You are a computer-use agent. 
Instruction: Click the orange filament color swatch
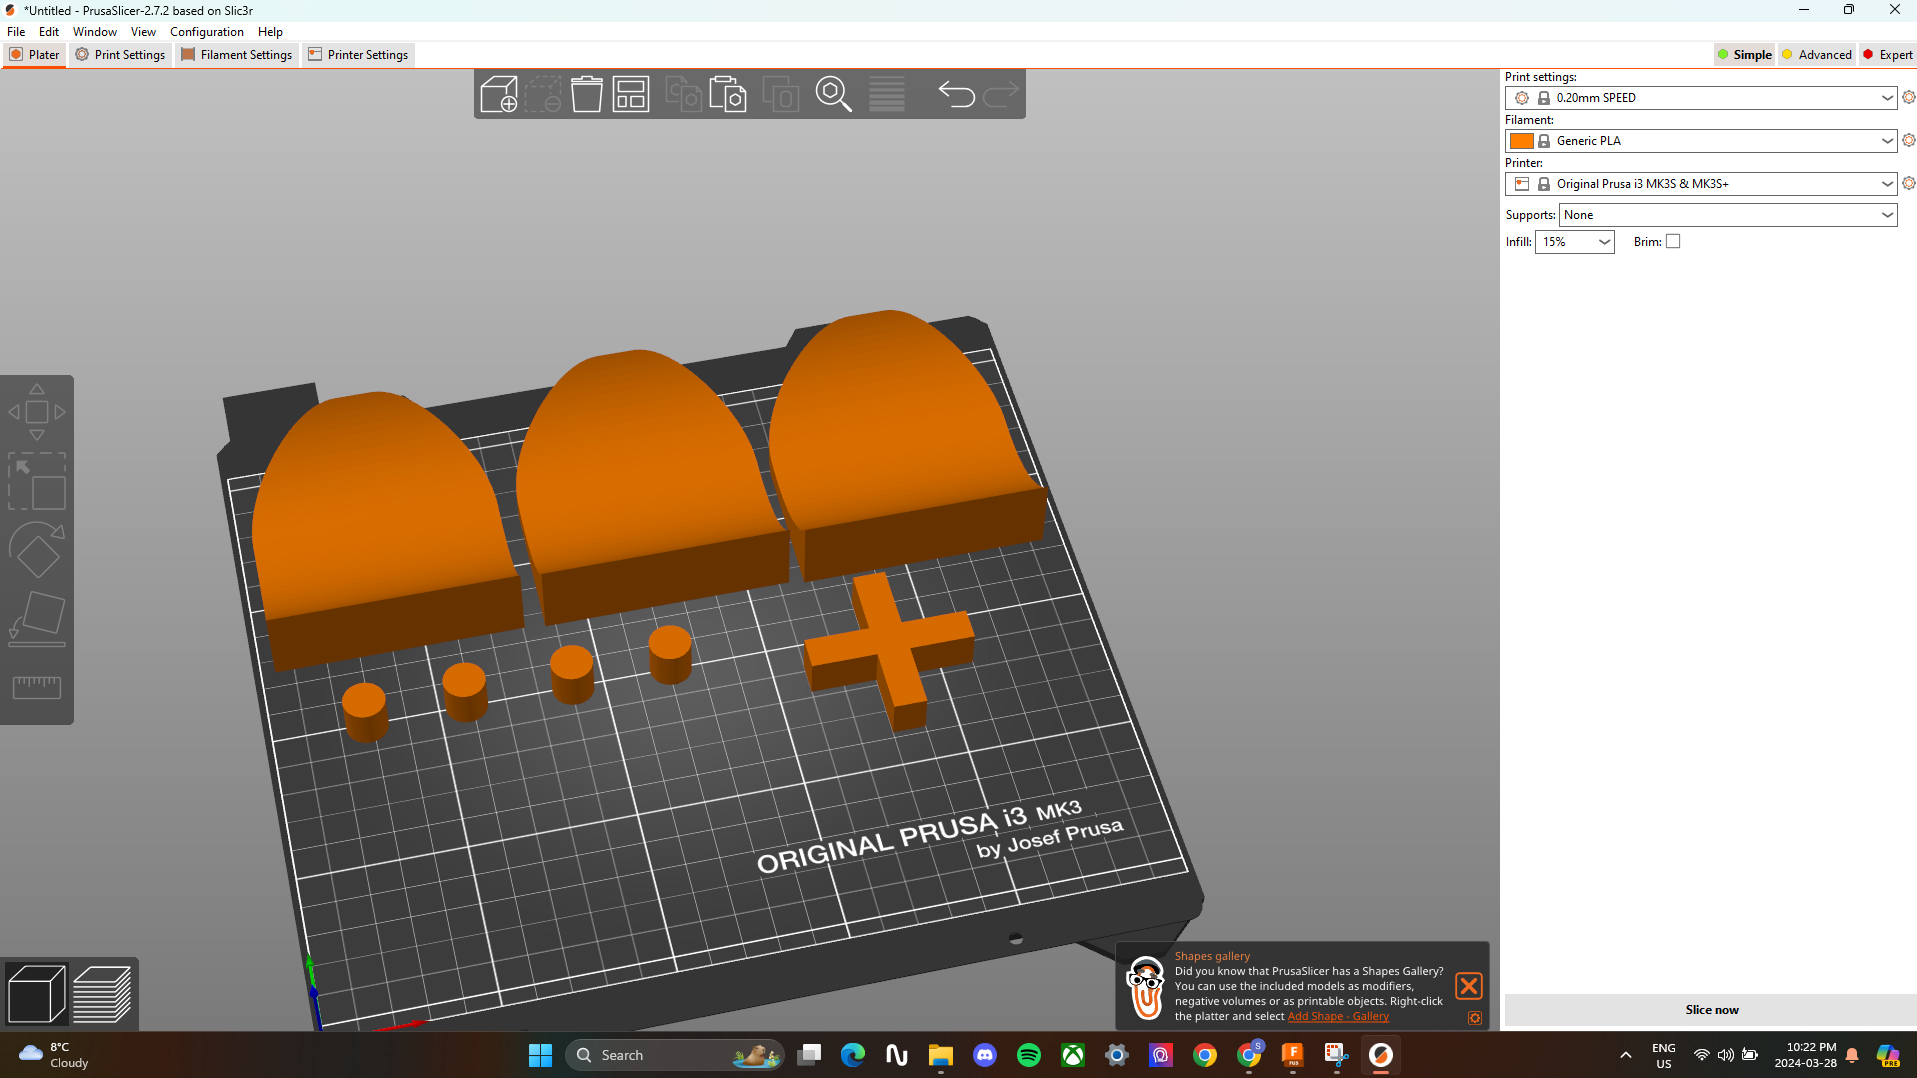coord(1521,141)
